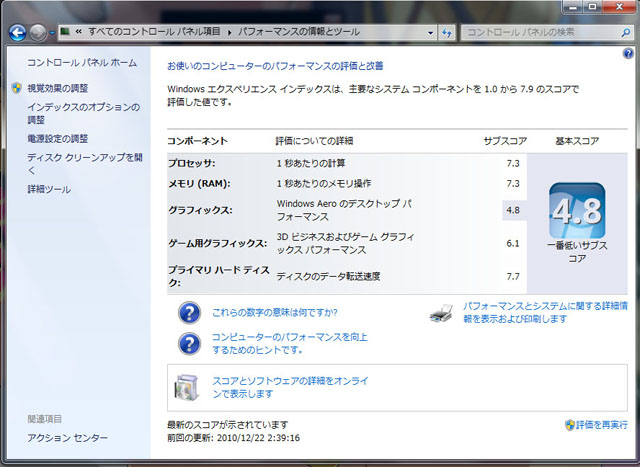This screenshot has height=467, width=640.
Task: Open これらの数字の意味は何ですか? link
Action: pyautogui.click(x=275, y=313)
